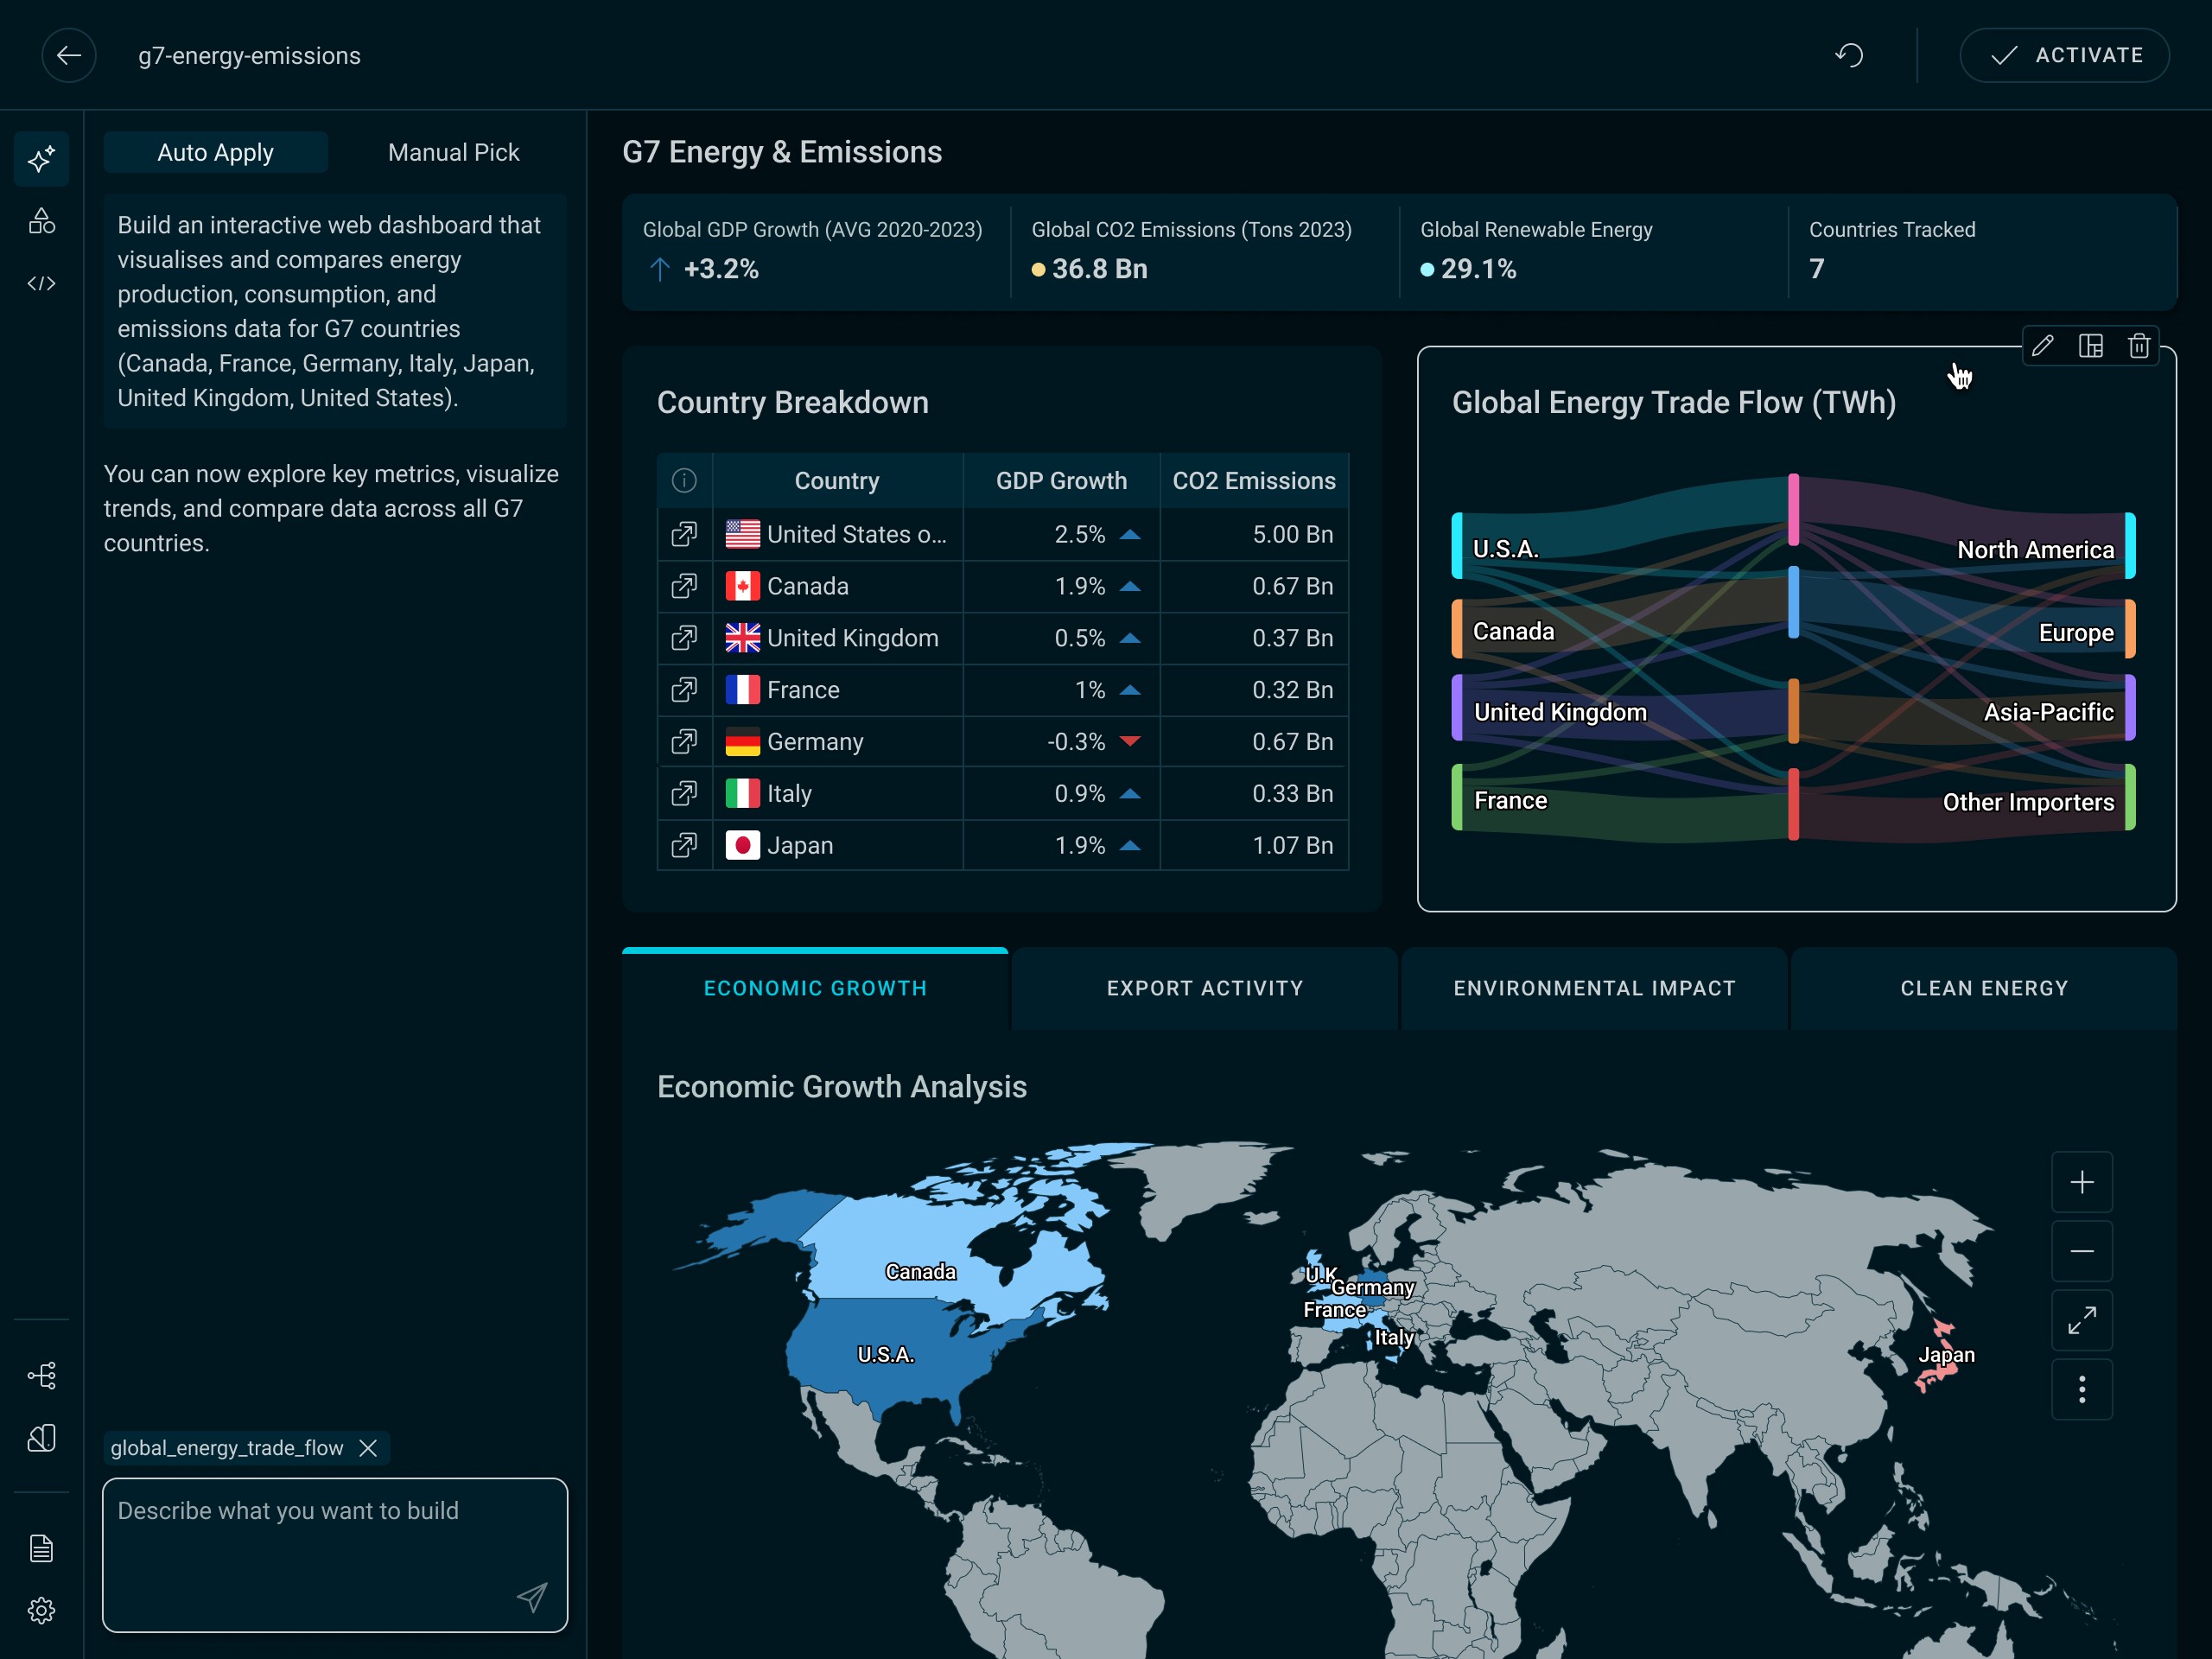This screenshot has height=1659, width=2212.
Task: Click the layout icon on trade flow card
Action: pos(2090,346)
